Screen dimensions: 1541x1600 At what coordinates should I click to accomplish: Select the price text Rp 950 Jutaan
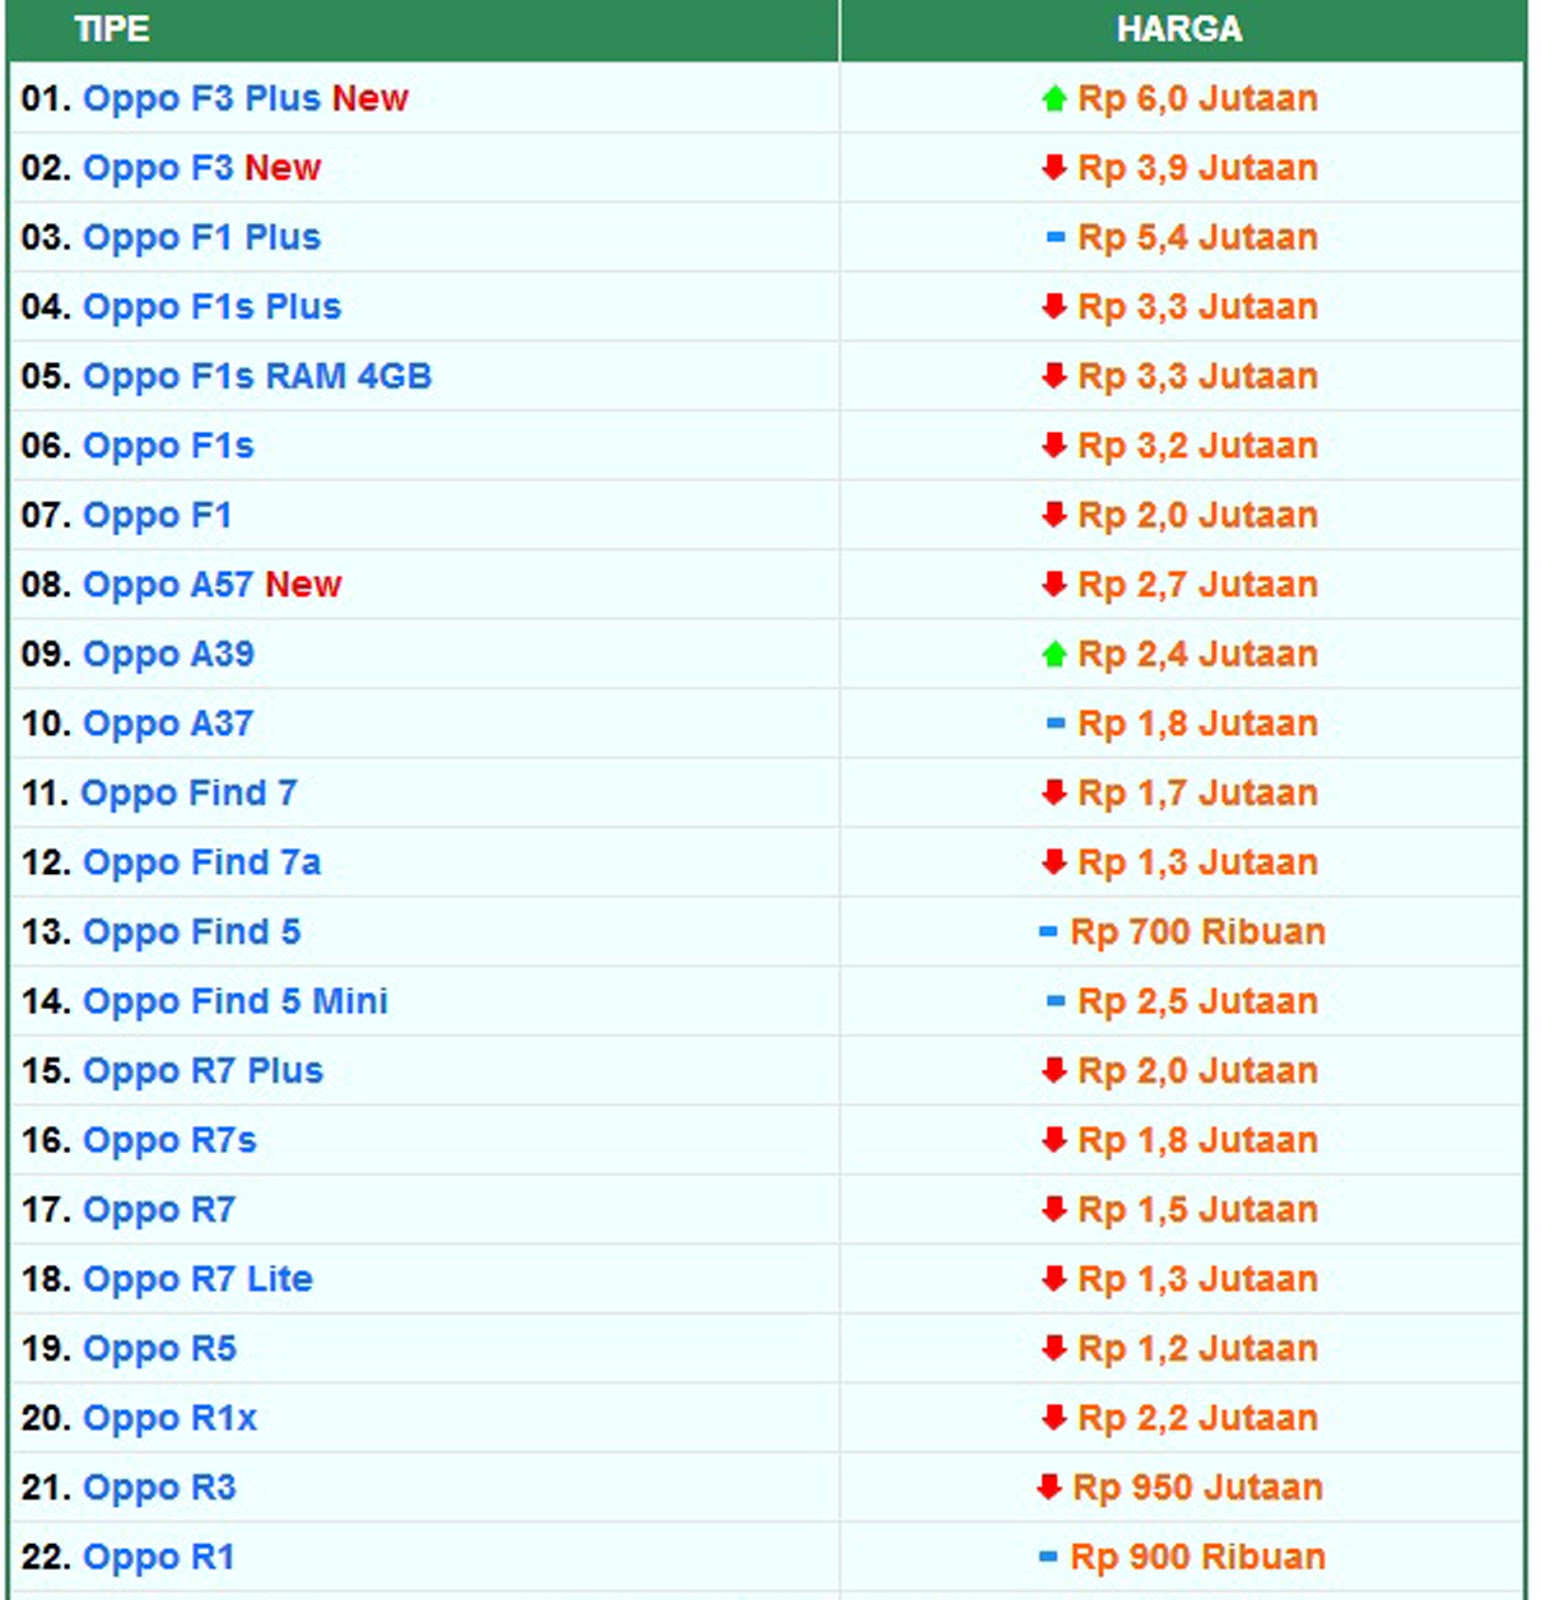click(x=1198, y=1488)
